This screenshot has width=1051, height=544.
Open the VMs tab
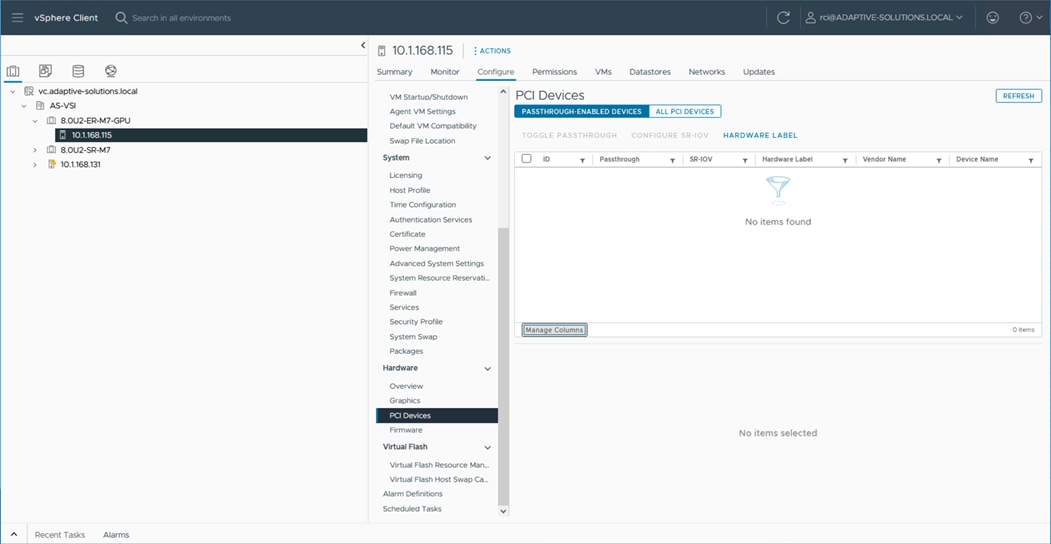click(603, 72)
